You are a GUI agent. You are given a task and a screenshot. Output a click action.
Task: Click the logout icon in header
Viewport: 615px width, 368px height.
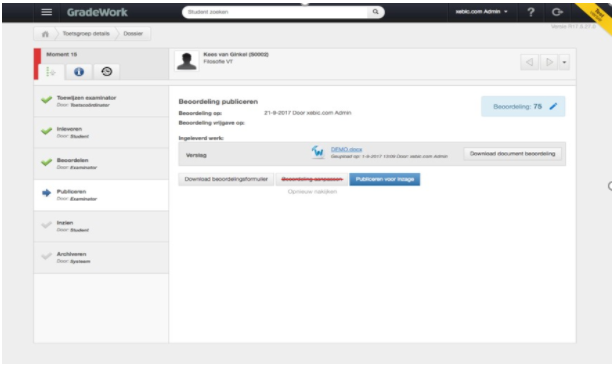[557, 12]
